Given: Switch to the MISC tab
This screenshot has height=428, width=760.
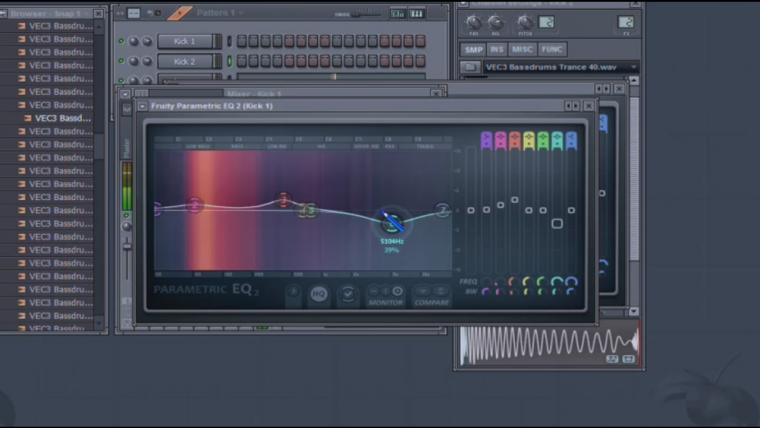Looking at the screenshot, I should tap(522, 49).
